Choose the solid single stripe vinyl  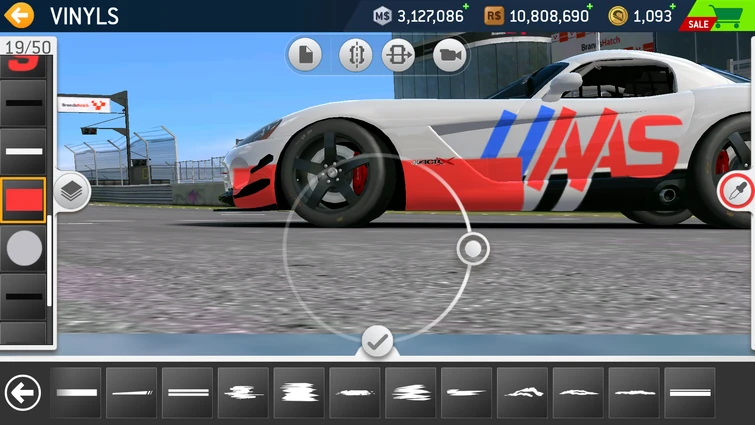(76, 393)
